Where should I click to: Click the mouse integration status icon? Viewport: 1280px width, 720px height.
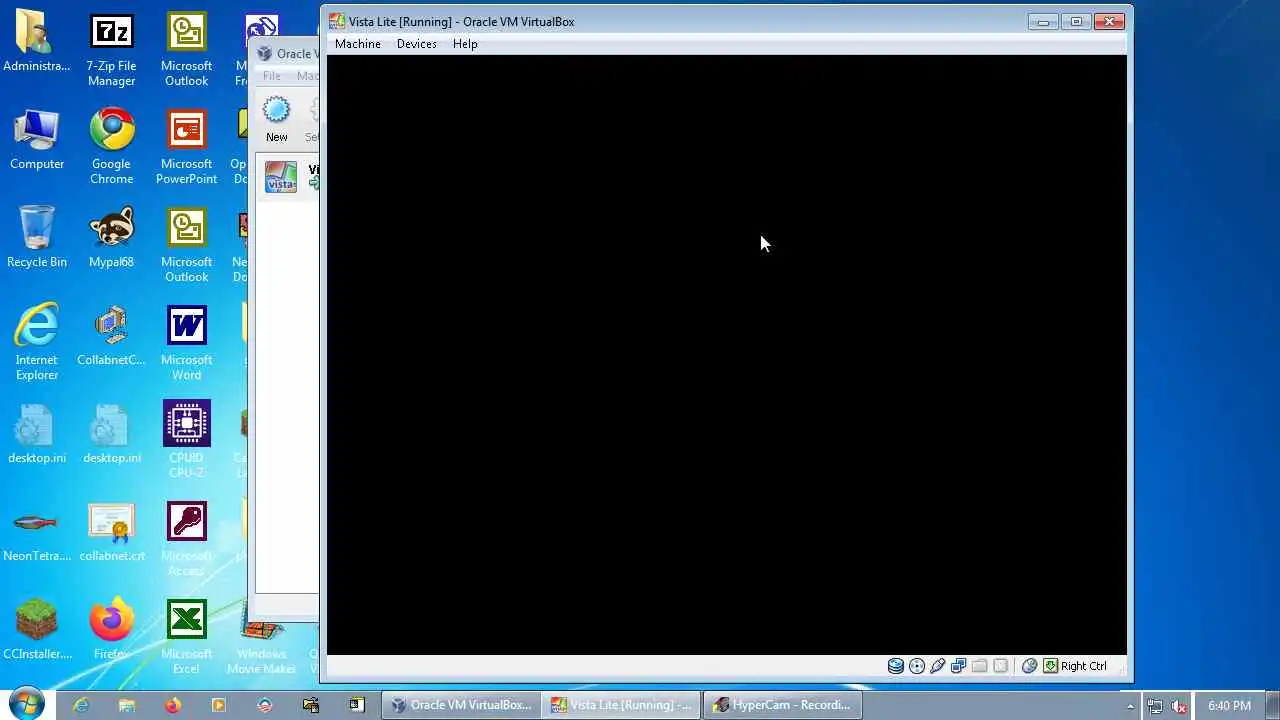pyautogui.click(x=1029, y=666)
